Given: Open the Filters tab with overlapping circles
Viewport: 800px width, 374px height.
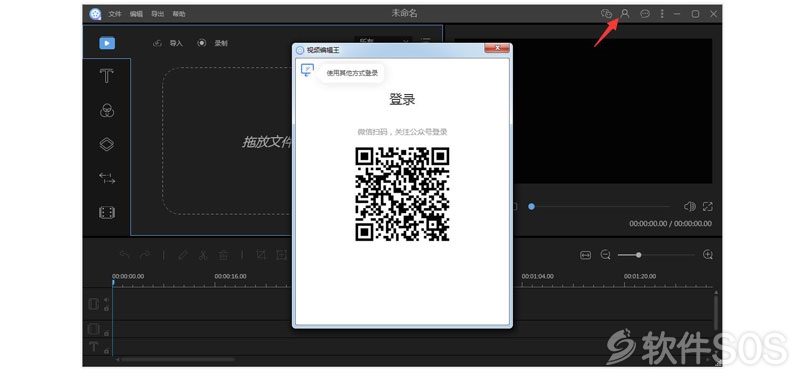Looking at the screenshot, I should 107,110.
